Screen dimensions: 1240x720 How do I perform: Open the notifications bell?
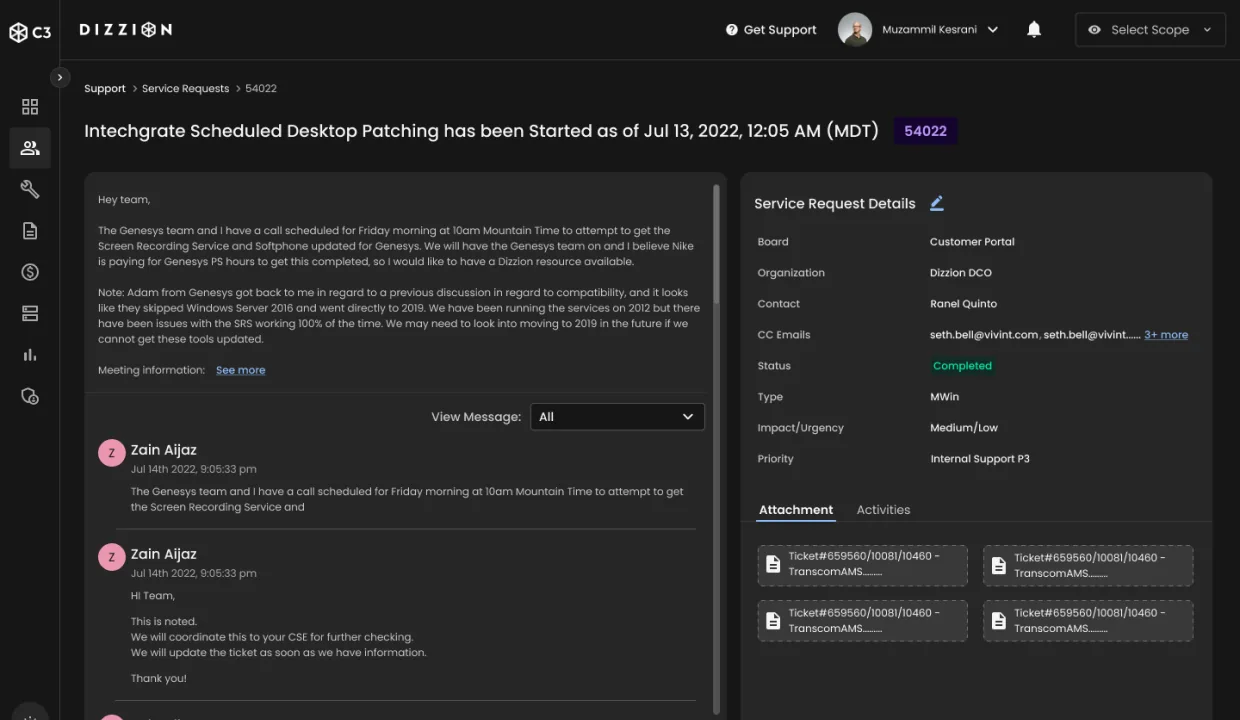1034,30
